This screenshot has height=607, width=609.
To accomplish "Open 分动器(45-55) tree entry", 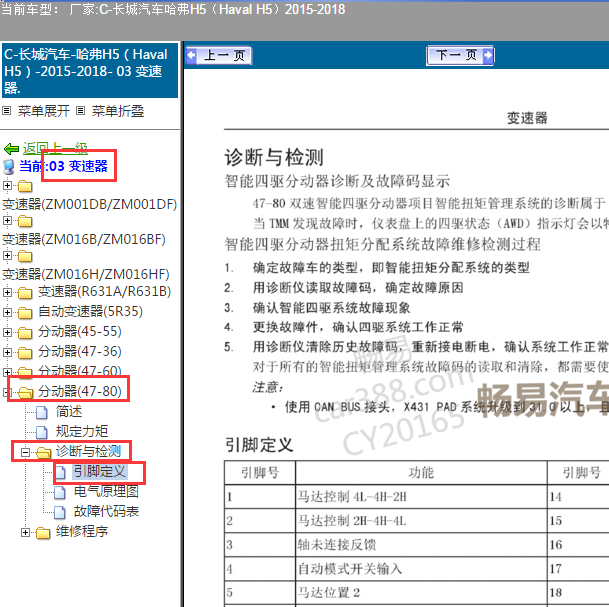I will [80, 332].
